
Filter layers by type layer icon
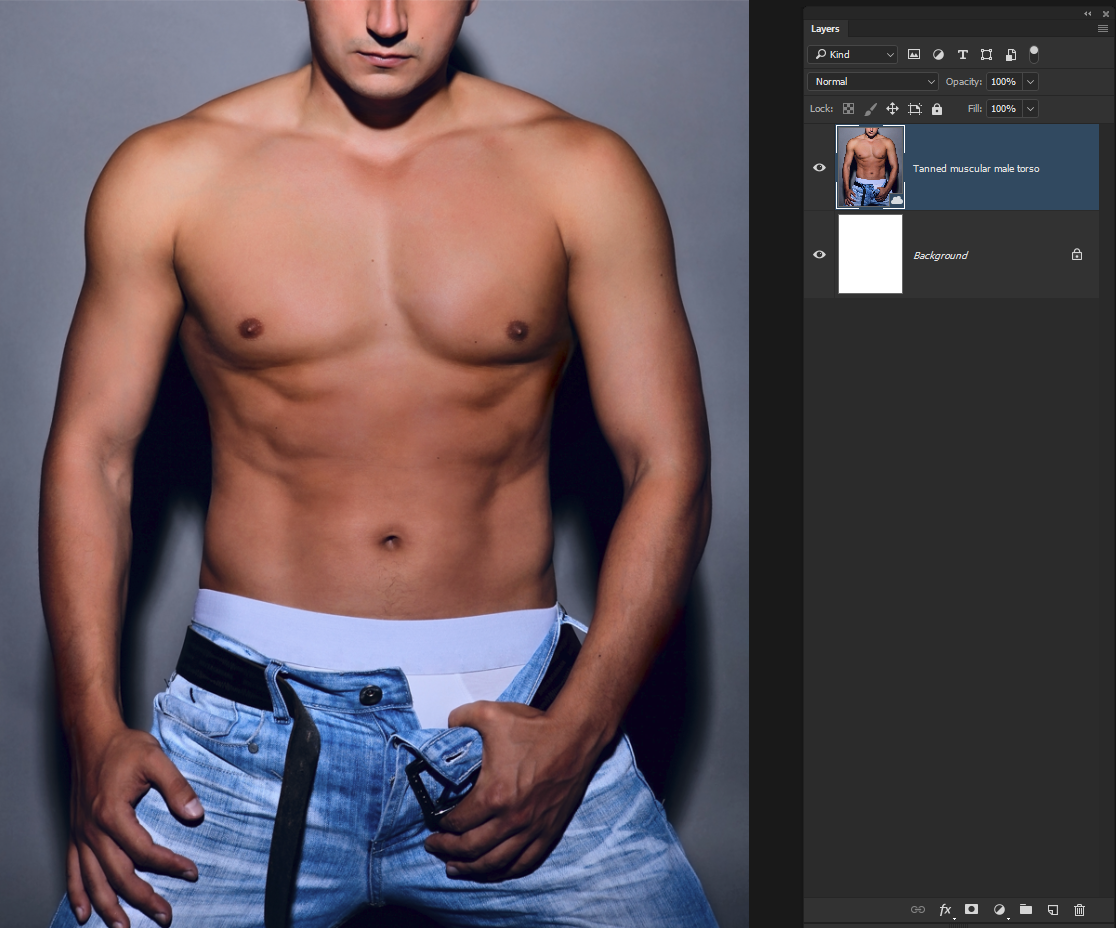[x=962, y=54]
